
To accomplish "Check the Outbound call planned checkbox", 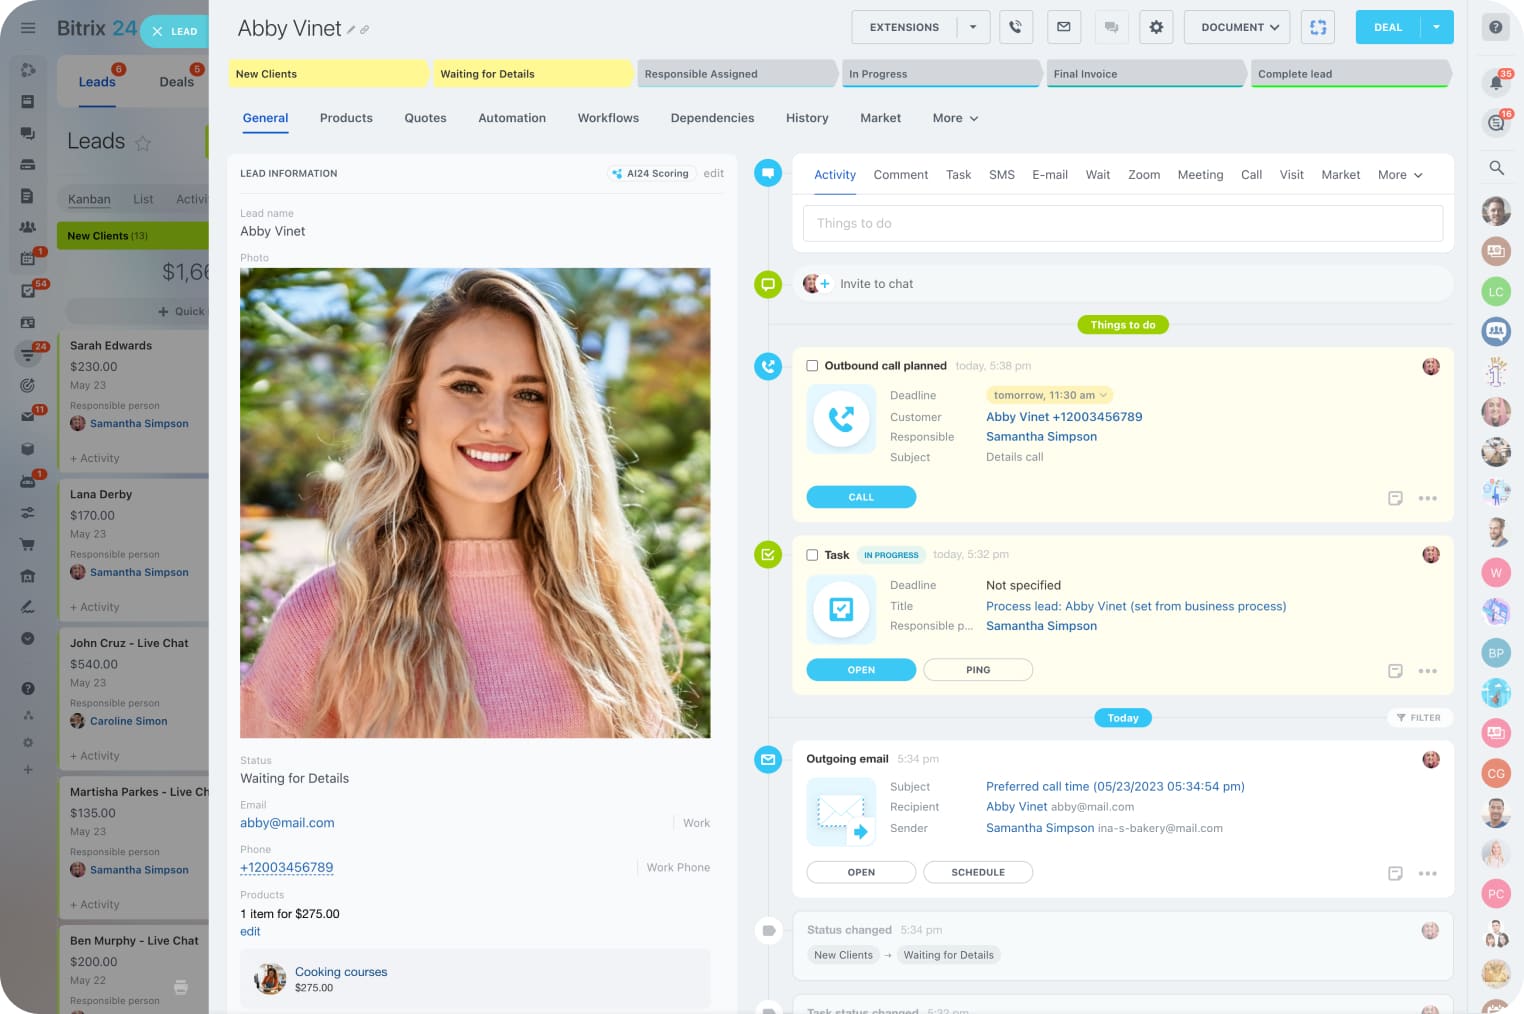I will point(812,366).
